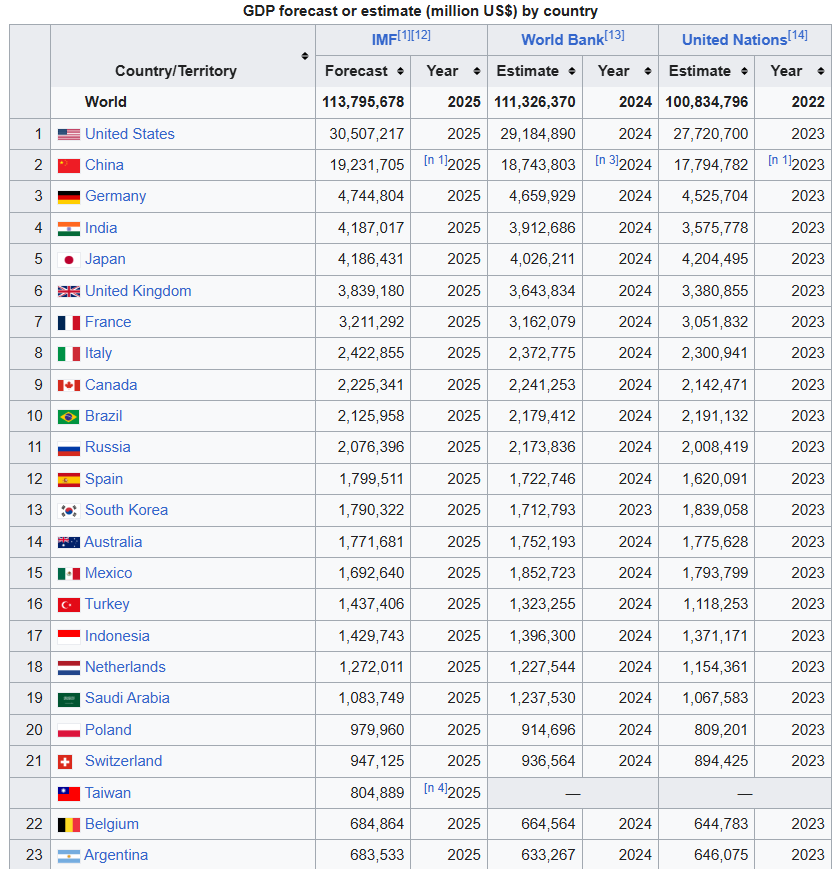The height and width of the screenshot is (869, 836).
Task: Sort by IMF Forecast column arrow
Action: click(x=400, y=71)
